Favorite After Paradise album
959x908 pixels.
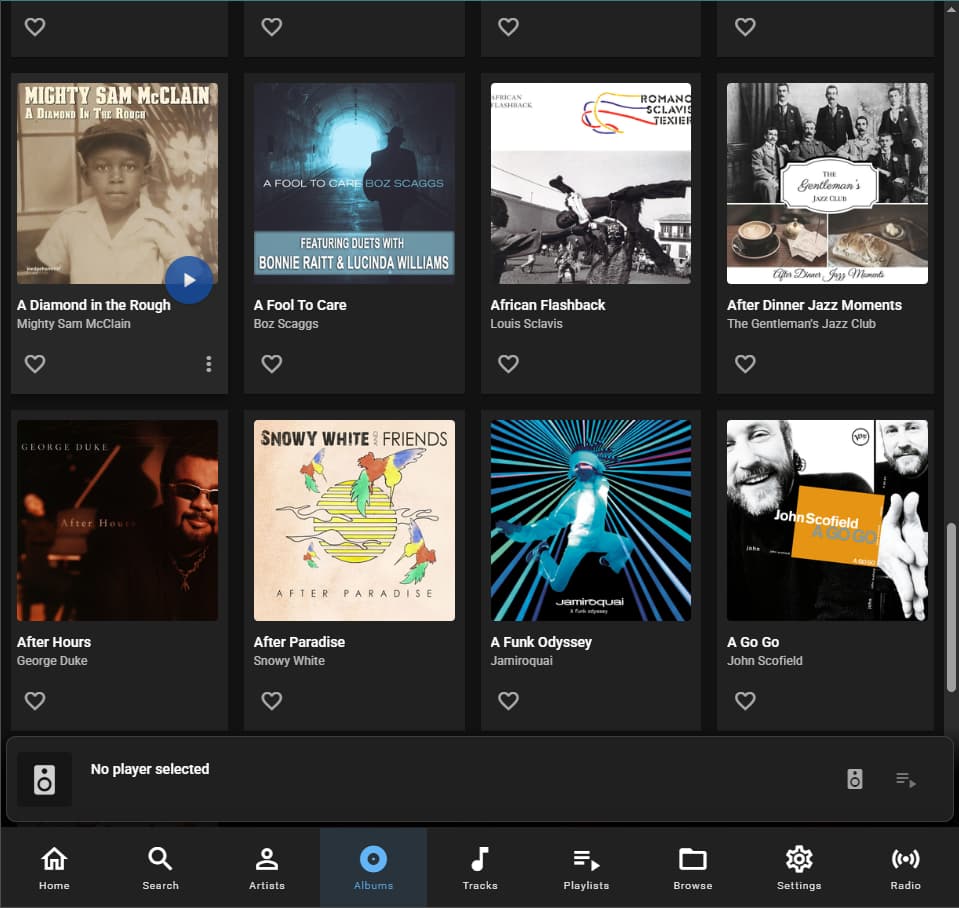pos(272,701)
